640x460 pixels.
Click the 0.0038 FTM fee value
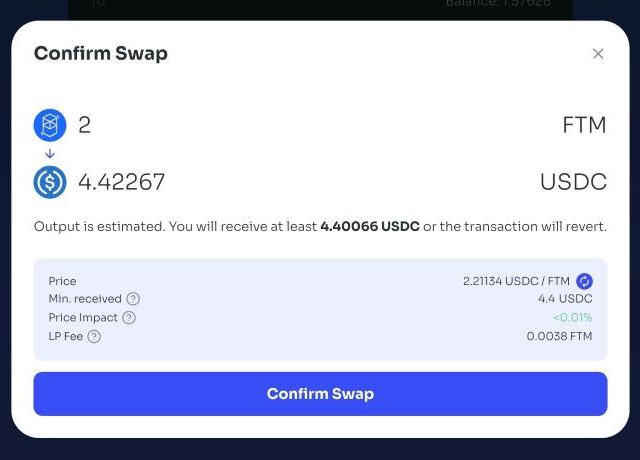[559, 336]
